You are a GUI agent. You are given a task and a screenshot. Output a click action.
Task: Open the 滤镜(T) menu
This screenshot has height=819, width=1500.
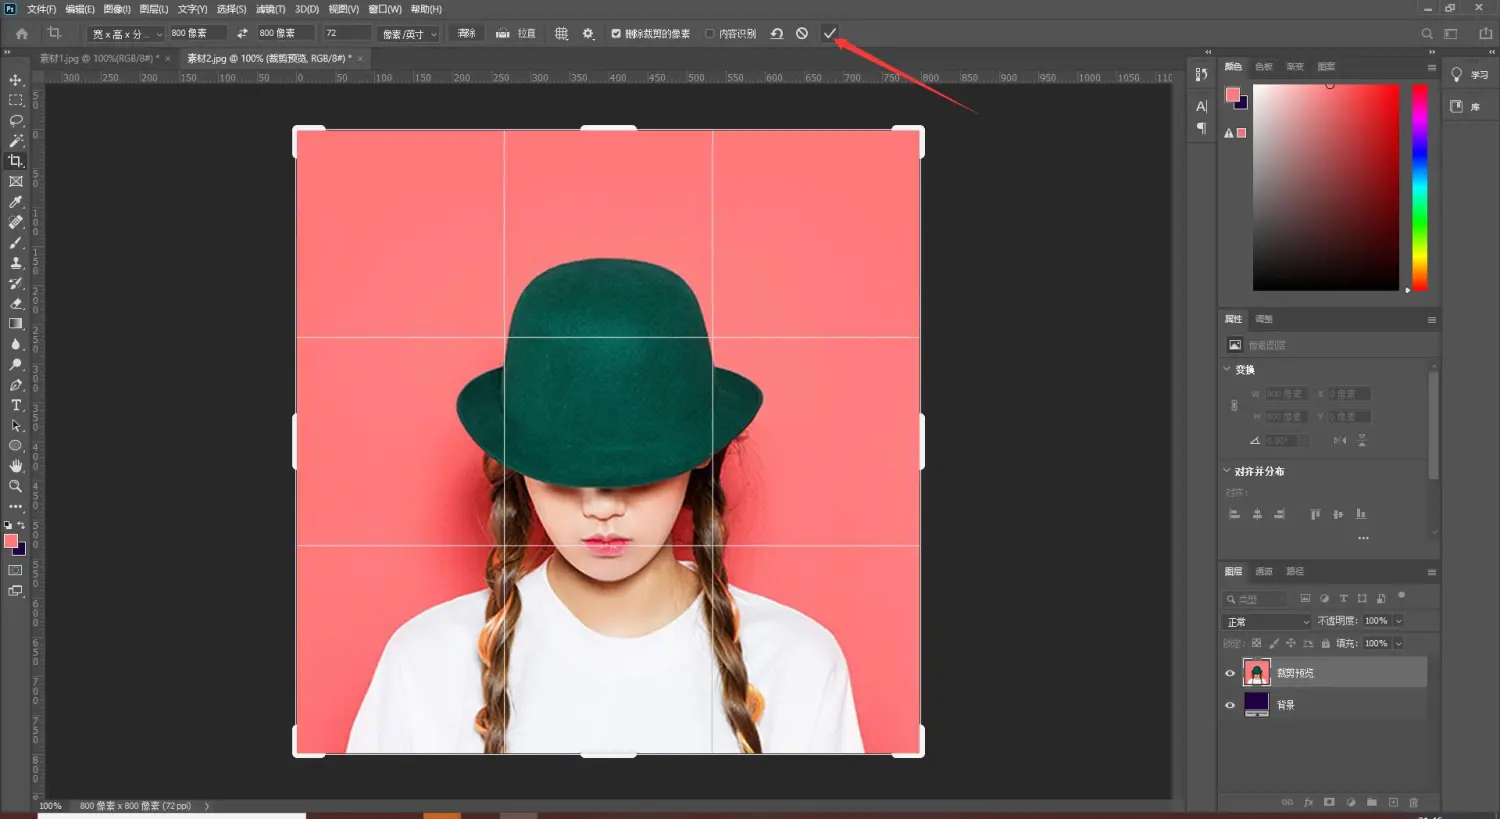(270, 9)
